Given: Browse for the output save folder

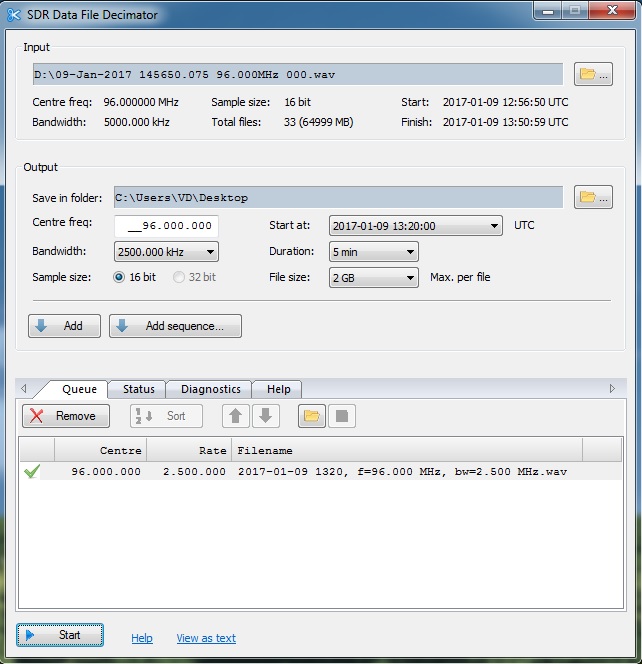Looking at the screenshot, I should pyautogui.click(x=593, y=198).
